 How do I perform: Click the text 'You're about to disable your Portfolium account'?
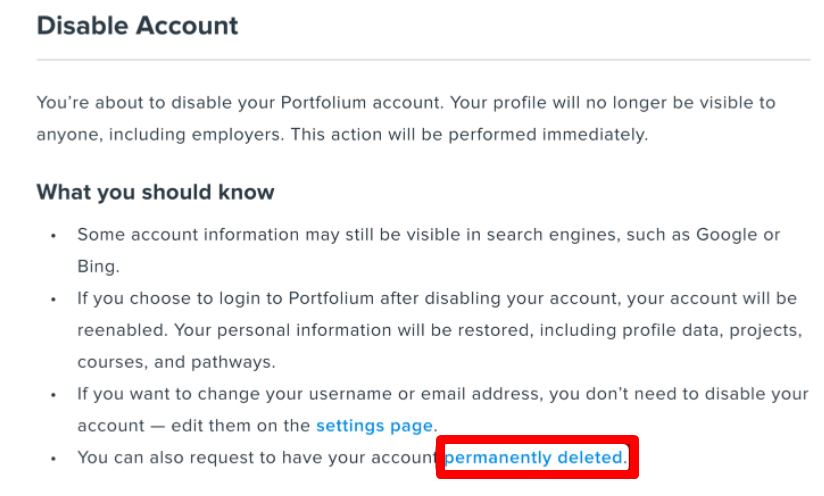click(x=239, y=102)
